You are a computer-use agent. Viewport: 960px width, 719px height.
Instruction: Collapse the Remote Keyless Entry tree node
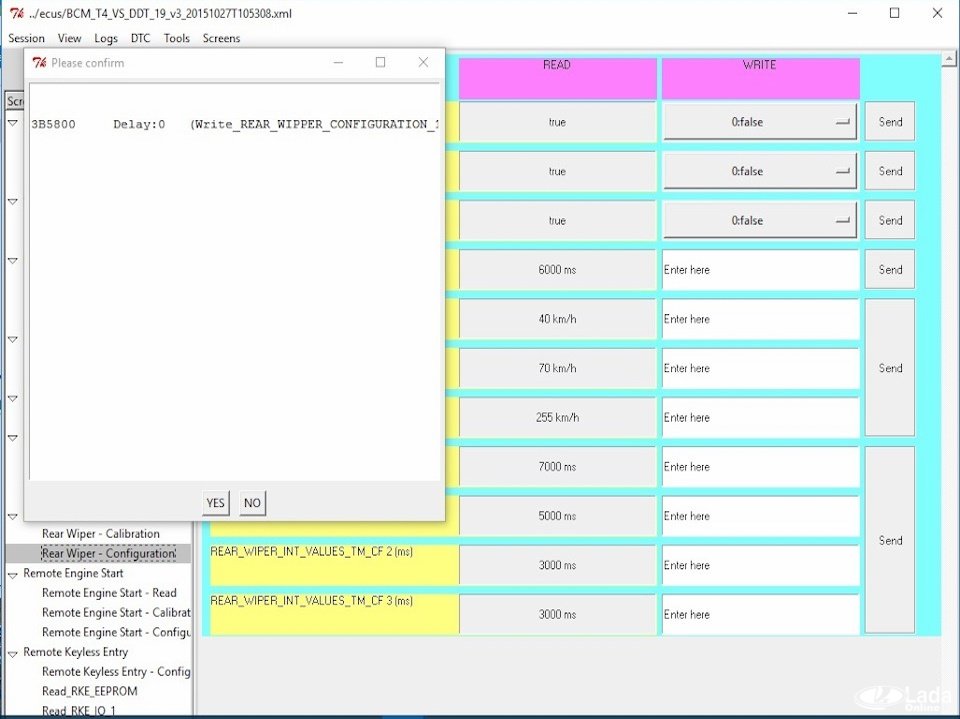pos(13,653)
